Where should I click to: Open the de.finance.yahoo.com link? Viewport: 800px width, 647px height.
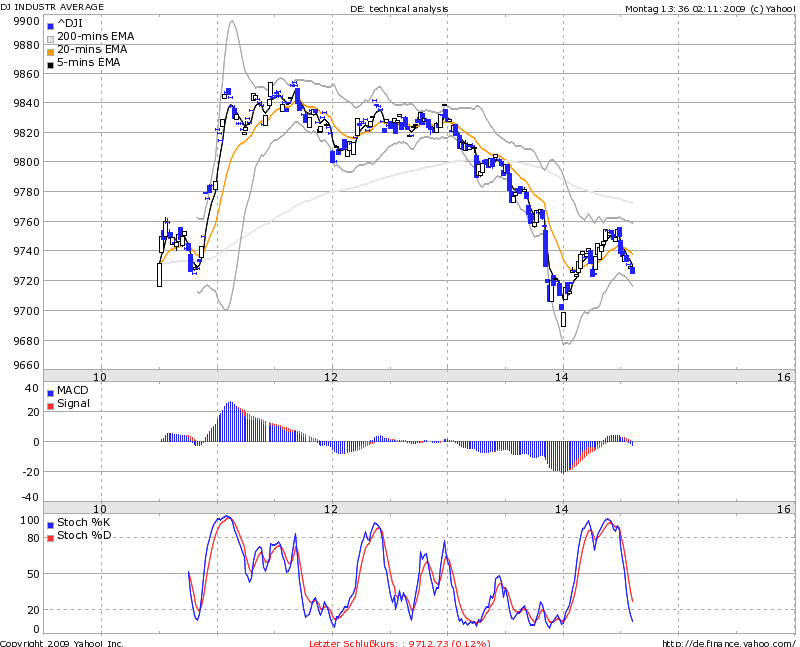point(727,640)
